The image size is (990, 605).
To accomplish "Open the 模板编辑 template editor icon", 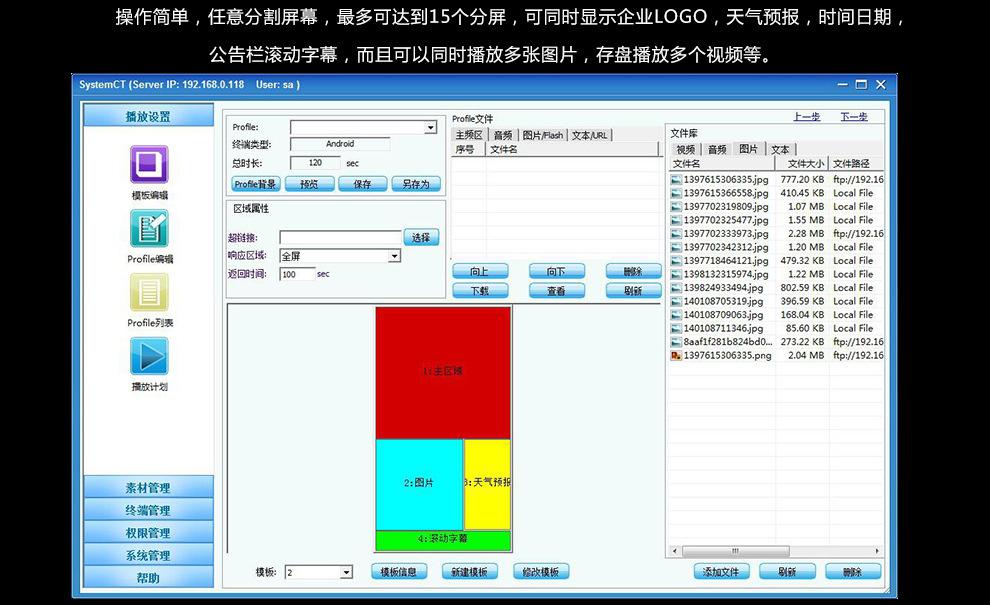I will 149,165.
